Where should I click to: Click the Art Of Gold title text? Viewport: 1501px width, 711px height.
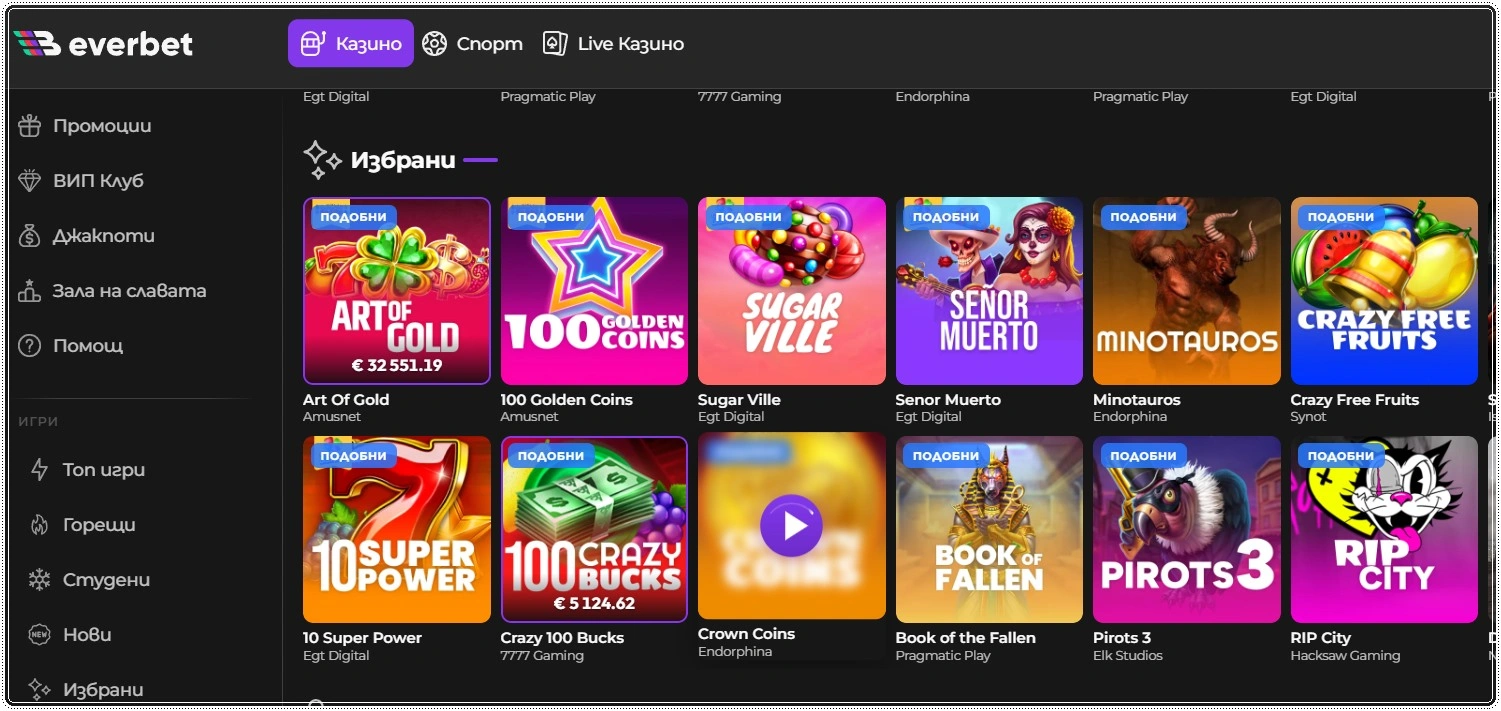346,399
